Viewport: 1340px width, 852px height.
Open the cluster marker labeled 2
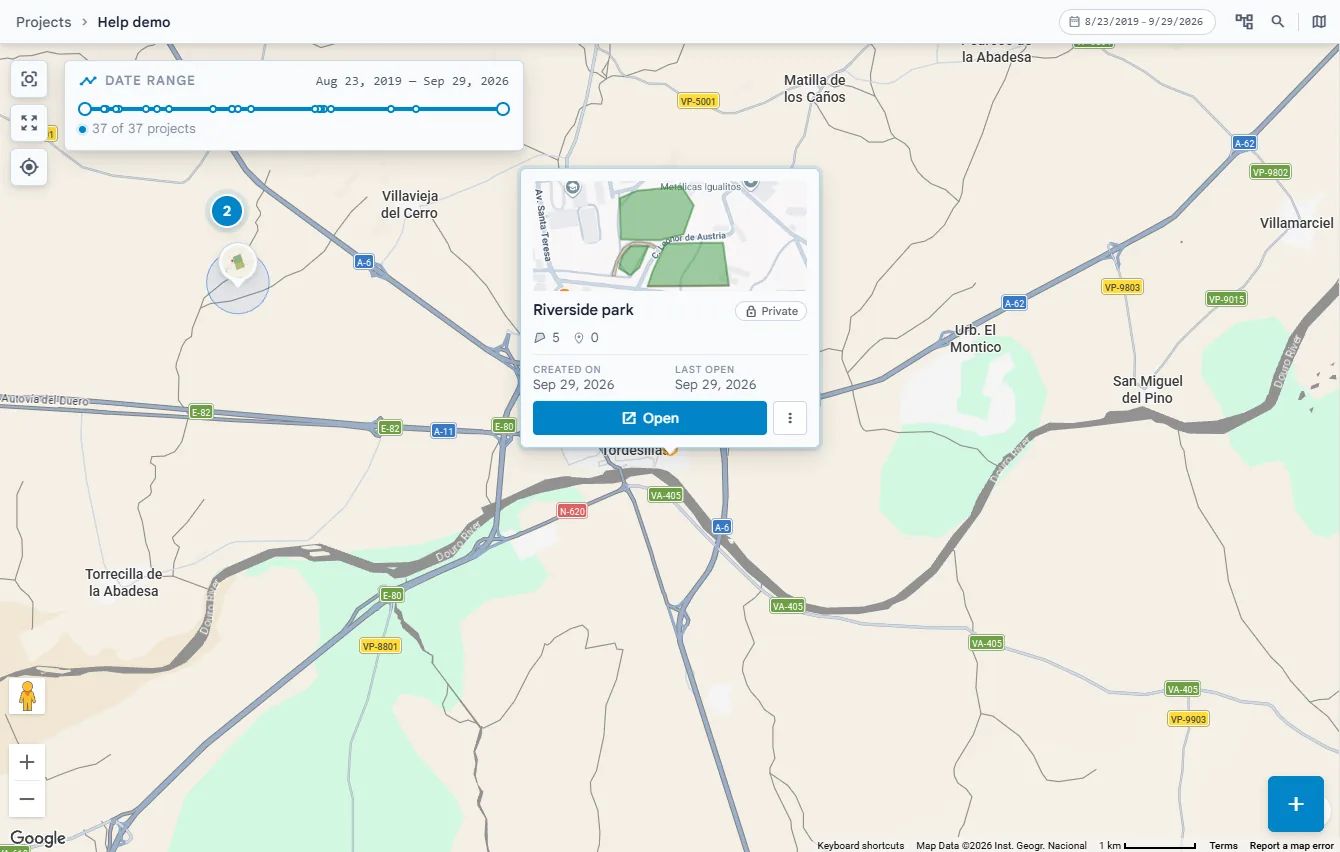coord(227,211)
